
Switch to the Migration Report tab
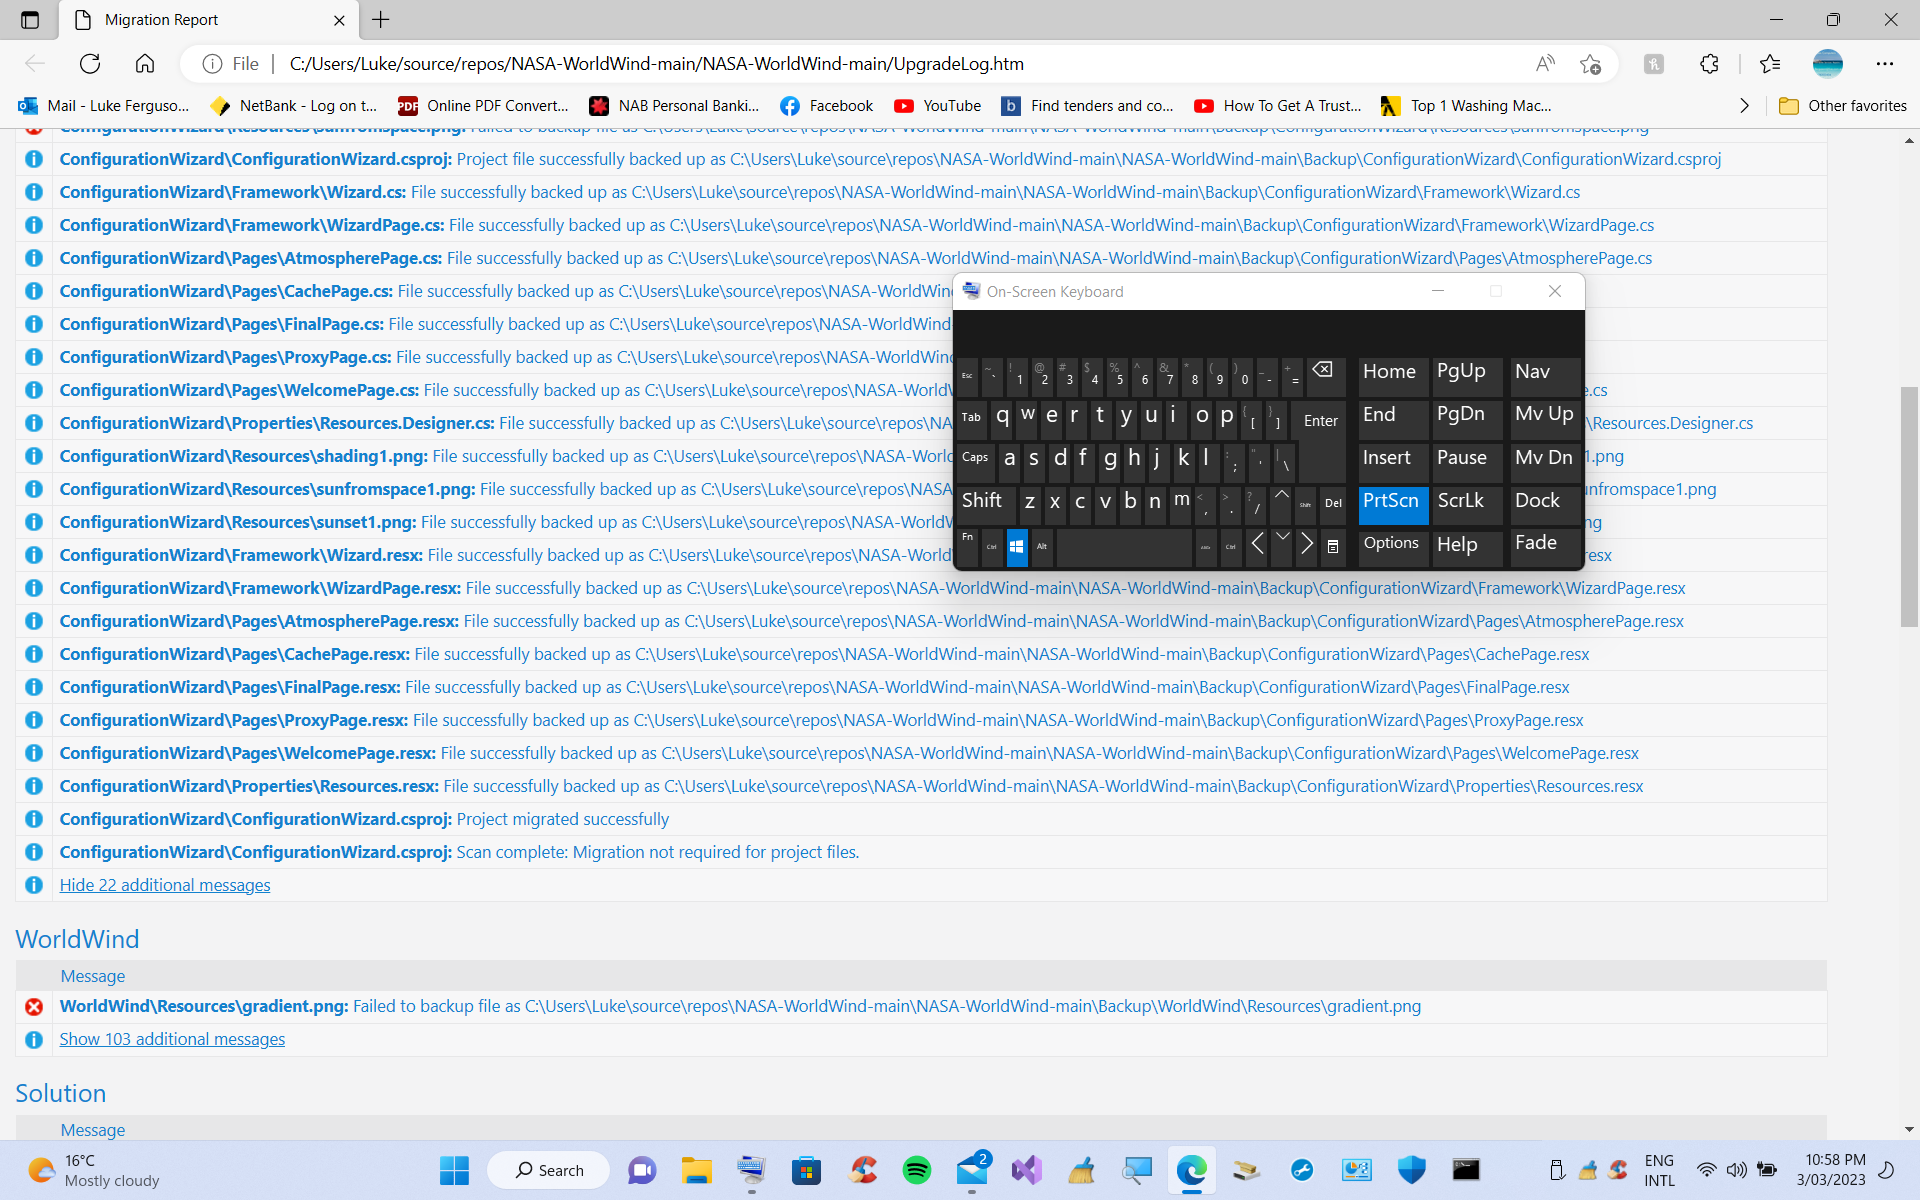coord(207,20)
